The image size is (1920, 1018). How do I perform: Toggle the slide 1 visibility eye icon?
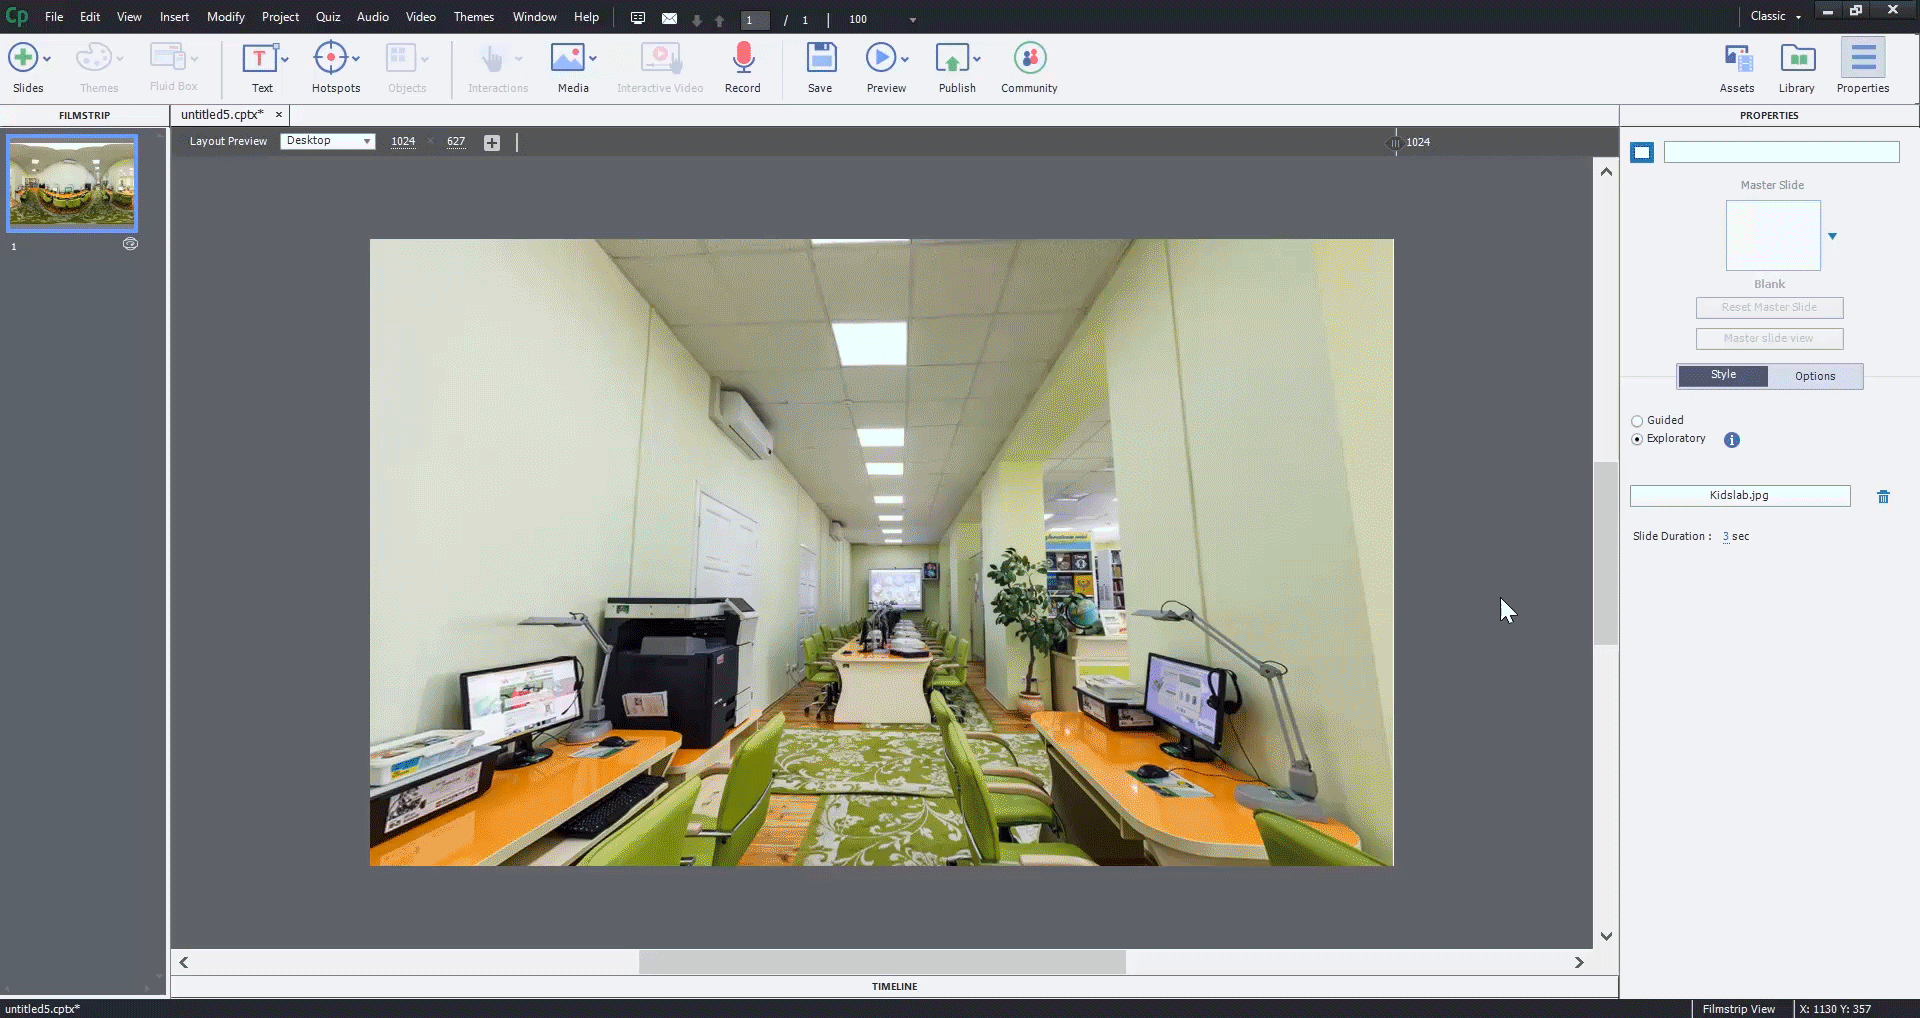coord(130,244)
